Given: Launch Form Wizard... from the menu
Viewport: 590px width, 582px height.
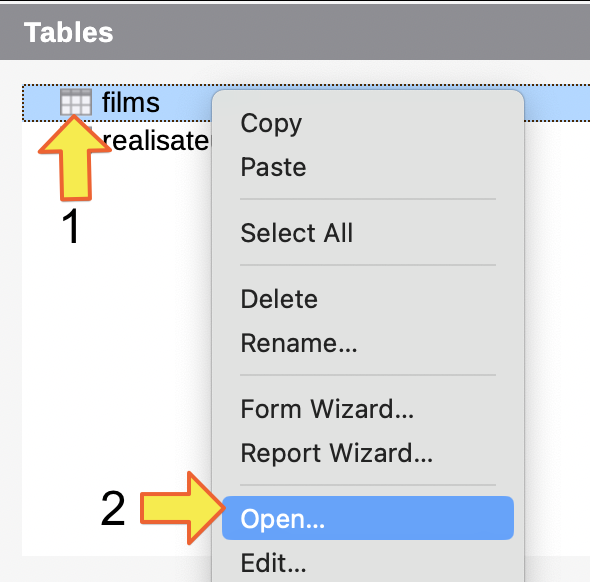Looking at the screenshot, I should click(x=327, y=409).
